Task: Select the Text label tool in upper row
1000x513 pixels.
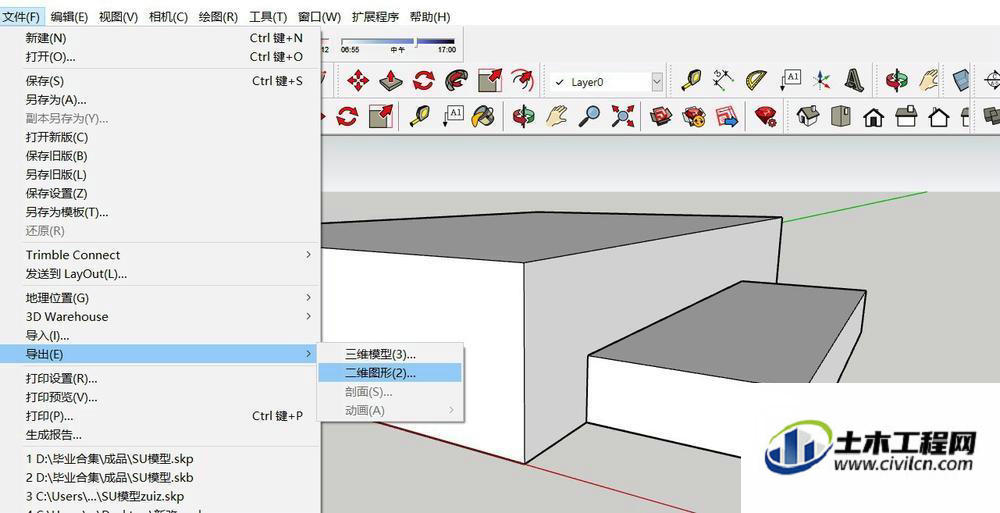Action: point(790,80)
